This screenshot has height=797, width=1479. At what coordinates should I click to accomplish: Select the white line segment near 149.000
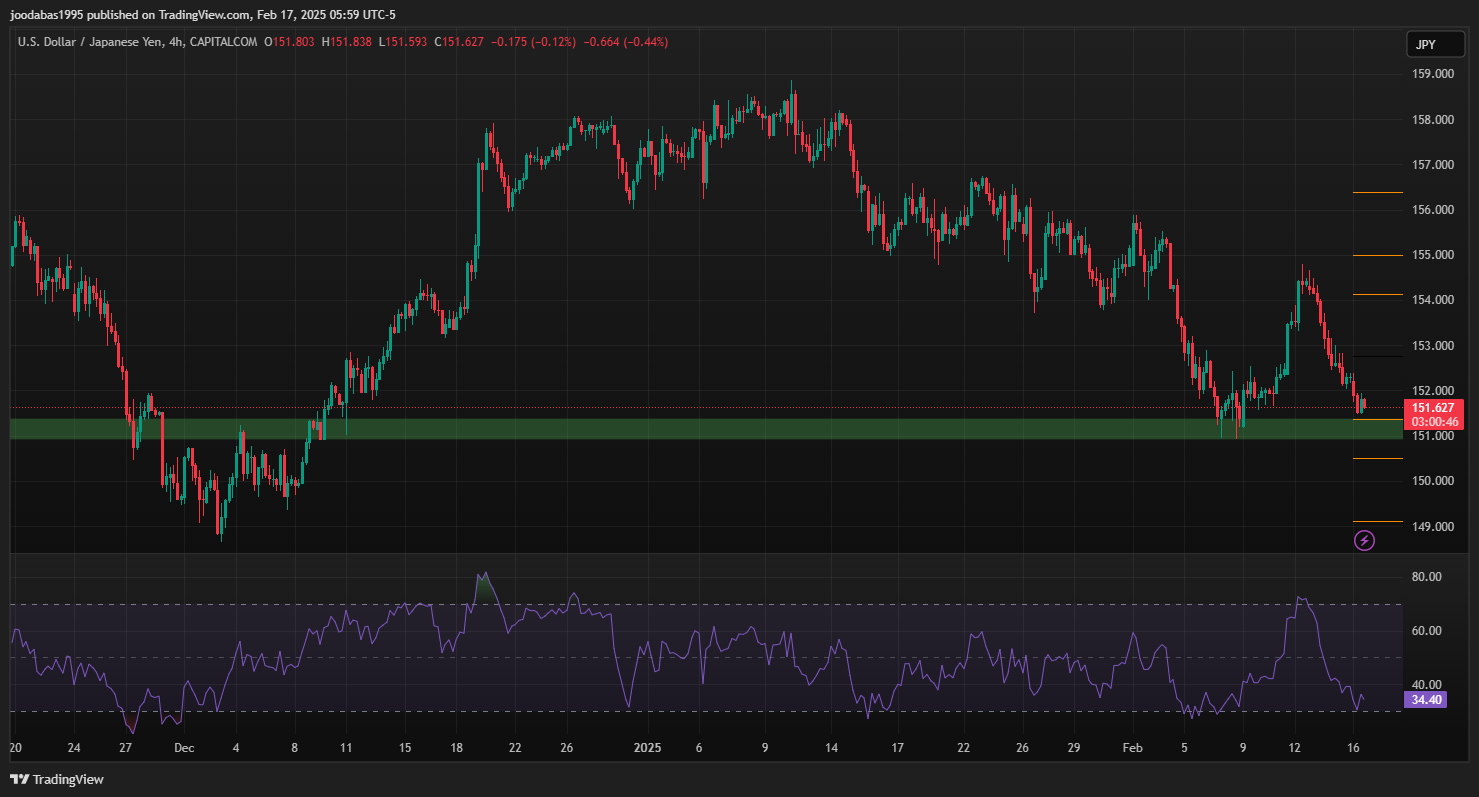tap(1377, 521)
